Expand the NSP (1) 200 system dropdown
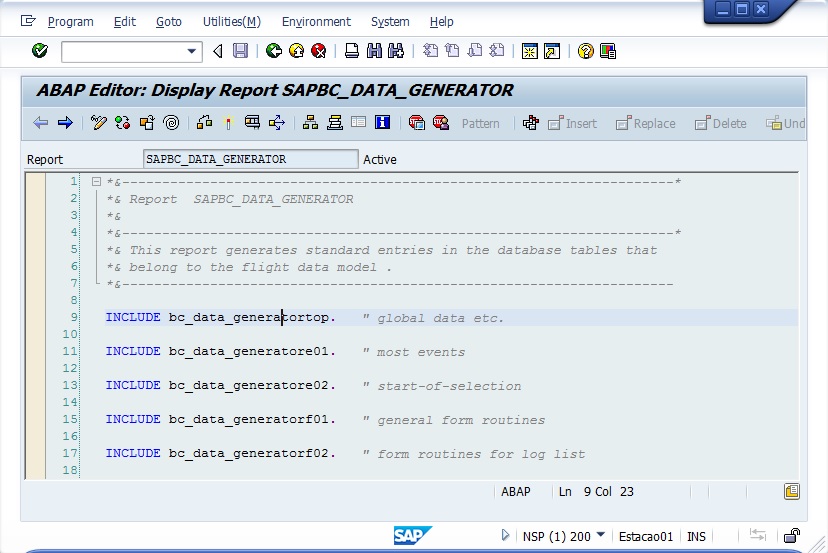Screen dimensions: 828x553 pyautogui.click(x=600, y=535)
